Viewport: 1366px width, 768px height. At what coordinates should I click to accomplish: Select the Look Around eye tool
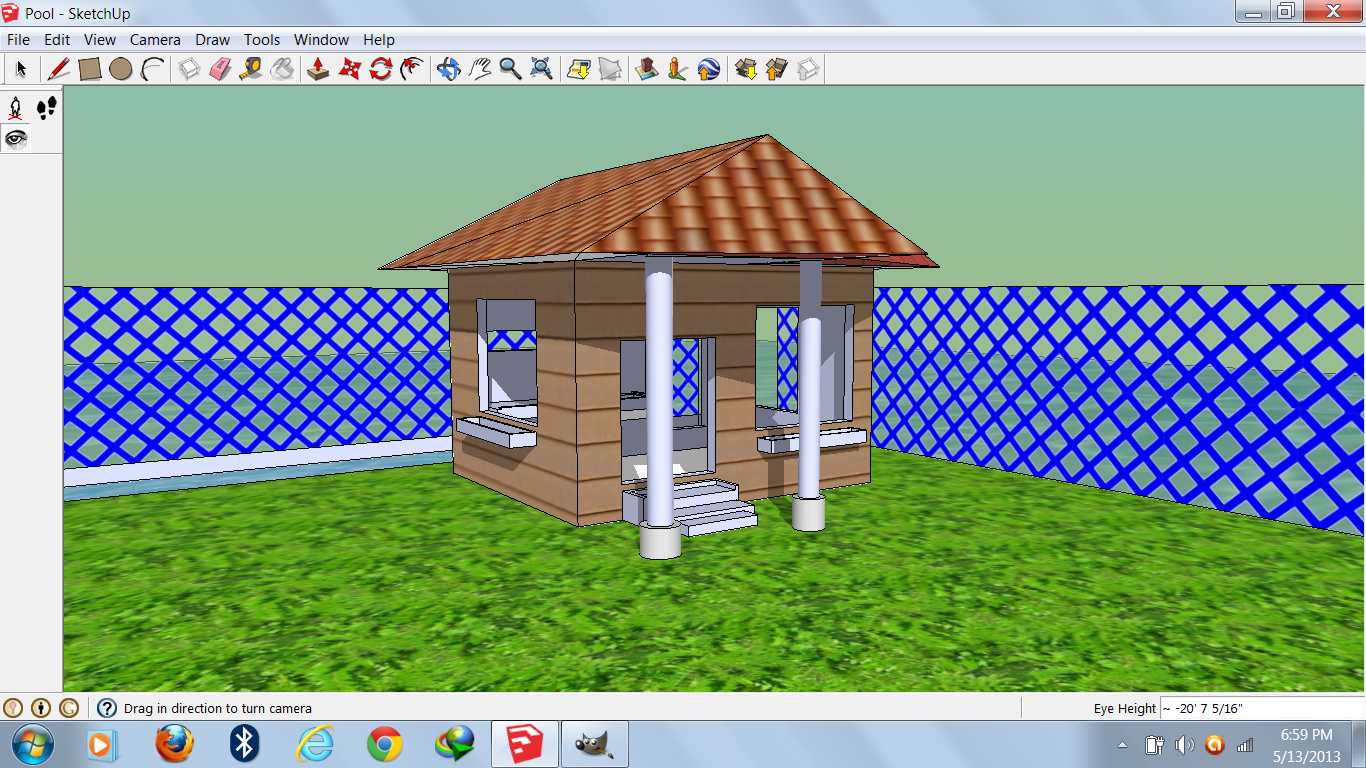[x=16, y=139]
